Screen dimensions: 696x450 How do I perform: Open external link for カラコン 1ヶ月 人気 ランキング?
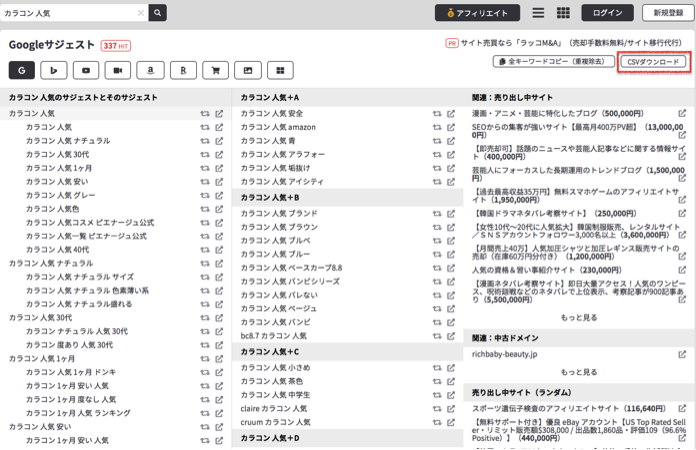point(219,413)
